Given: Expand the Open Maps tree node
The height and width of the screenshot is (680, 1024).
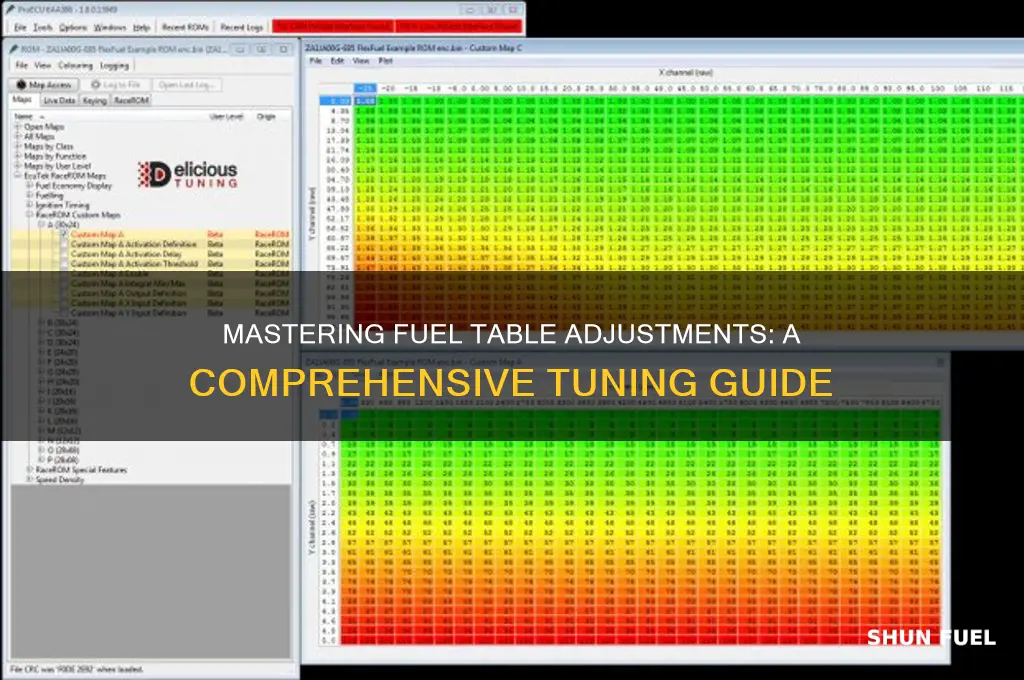Looking at the screenshot, I should pyautogui.click(x=18, y=127).
